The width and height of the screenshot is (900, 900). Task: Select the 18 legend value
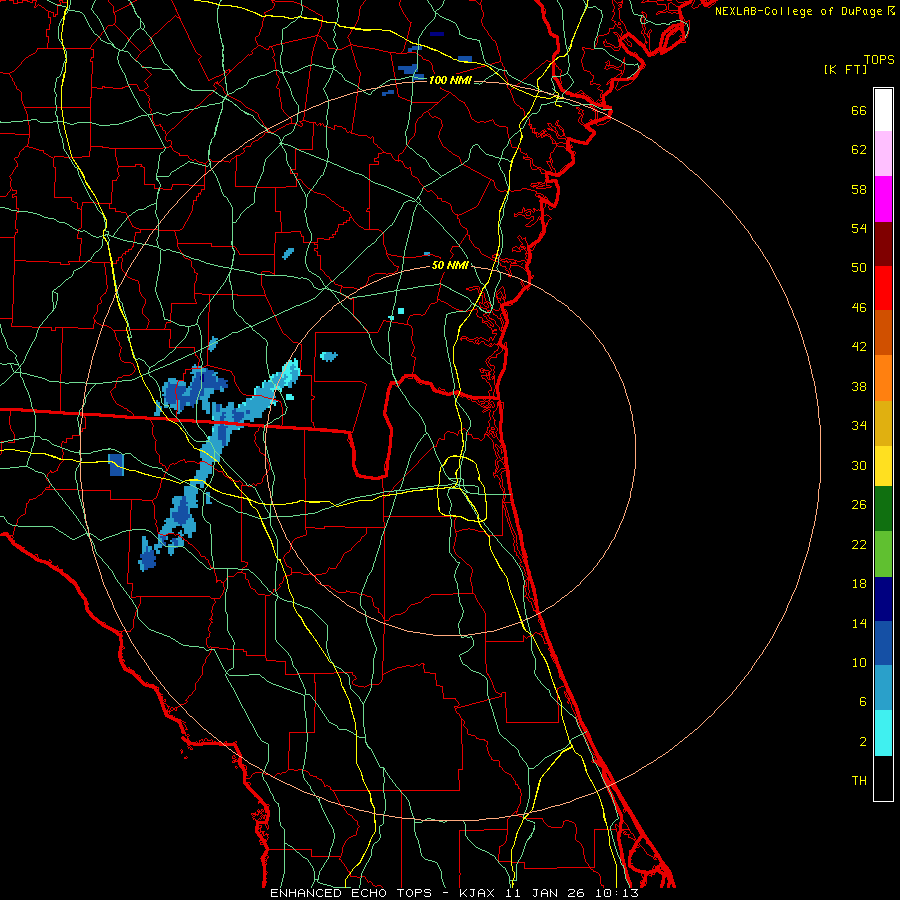pos(859,584)
